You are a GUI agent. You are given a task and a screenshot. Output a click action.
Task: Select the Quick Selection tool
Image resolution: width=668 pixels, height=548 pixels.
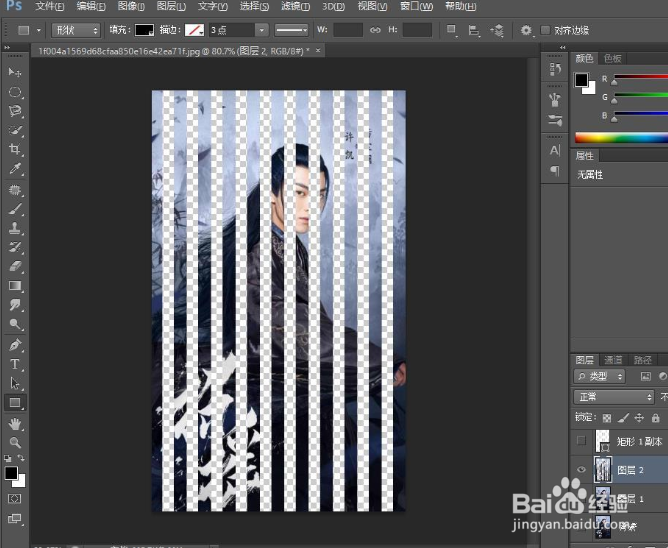(14, 130)
